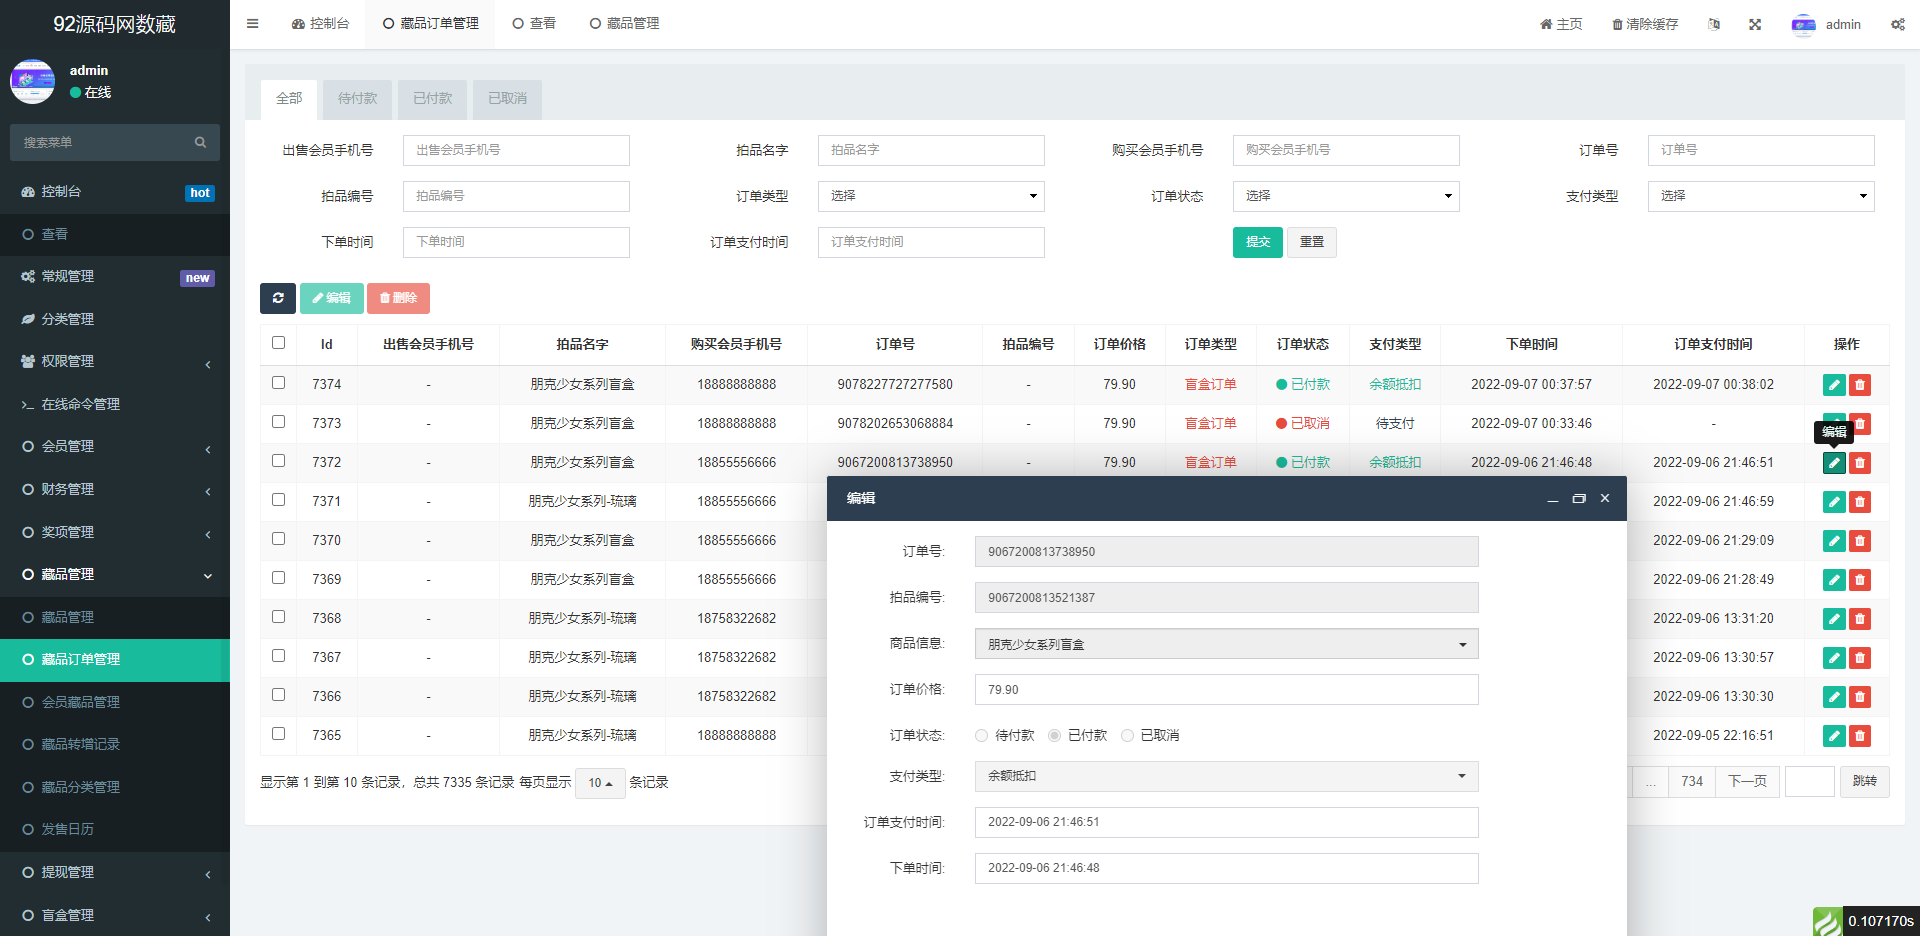Click the fullscreen icon in top bar

(x=1755, y=24)
